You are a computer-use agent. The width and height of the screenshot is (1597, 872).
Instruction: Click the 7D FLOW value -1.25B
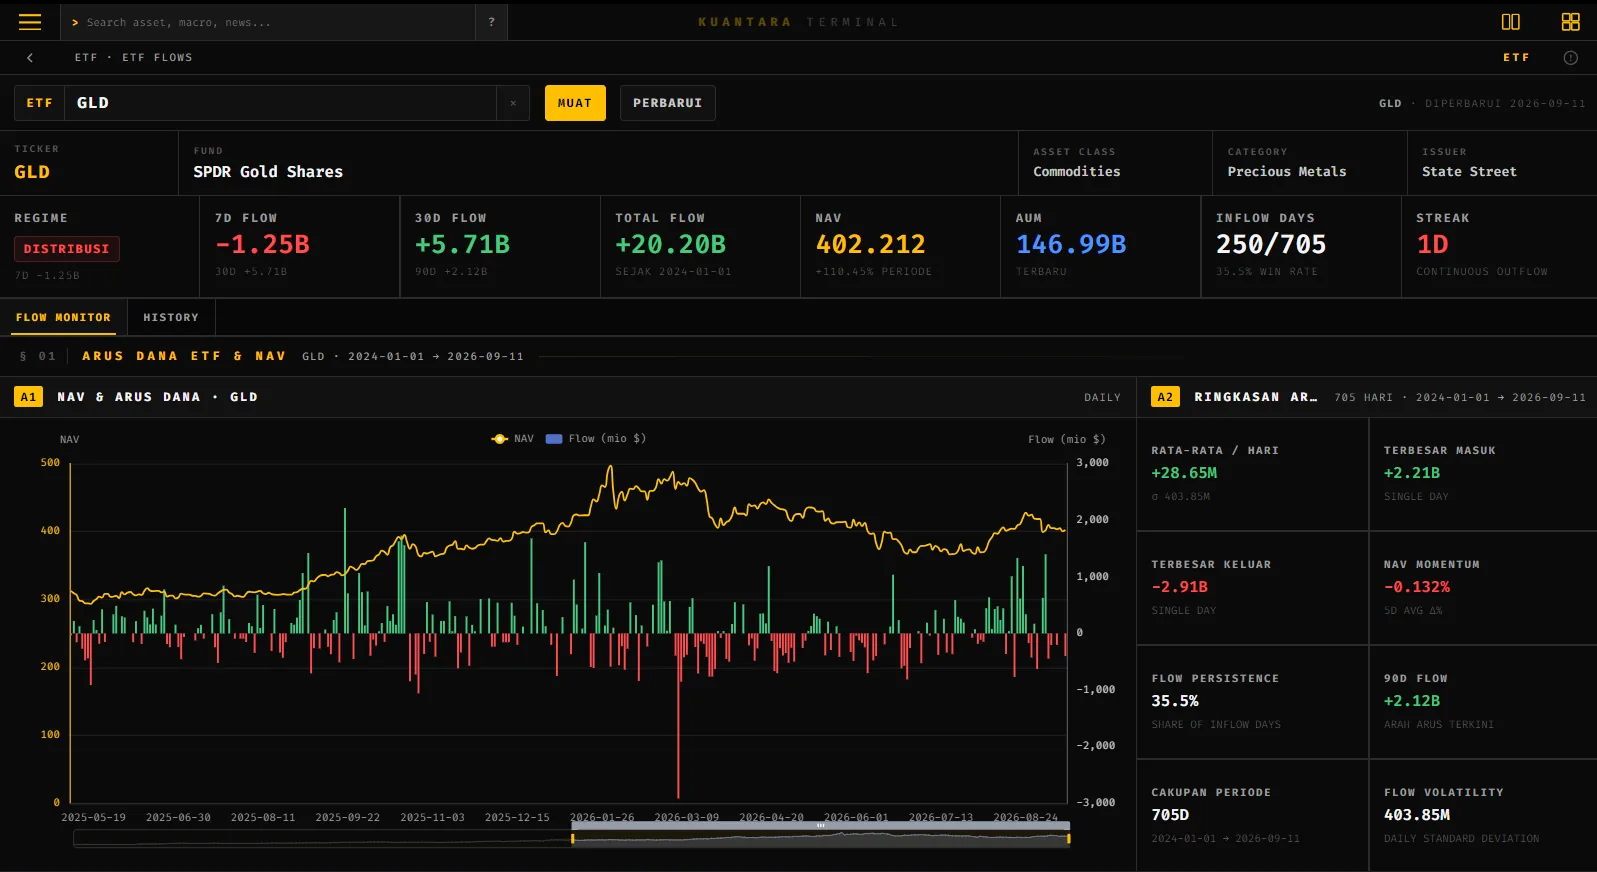(262, 245)
